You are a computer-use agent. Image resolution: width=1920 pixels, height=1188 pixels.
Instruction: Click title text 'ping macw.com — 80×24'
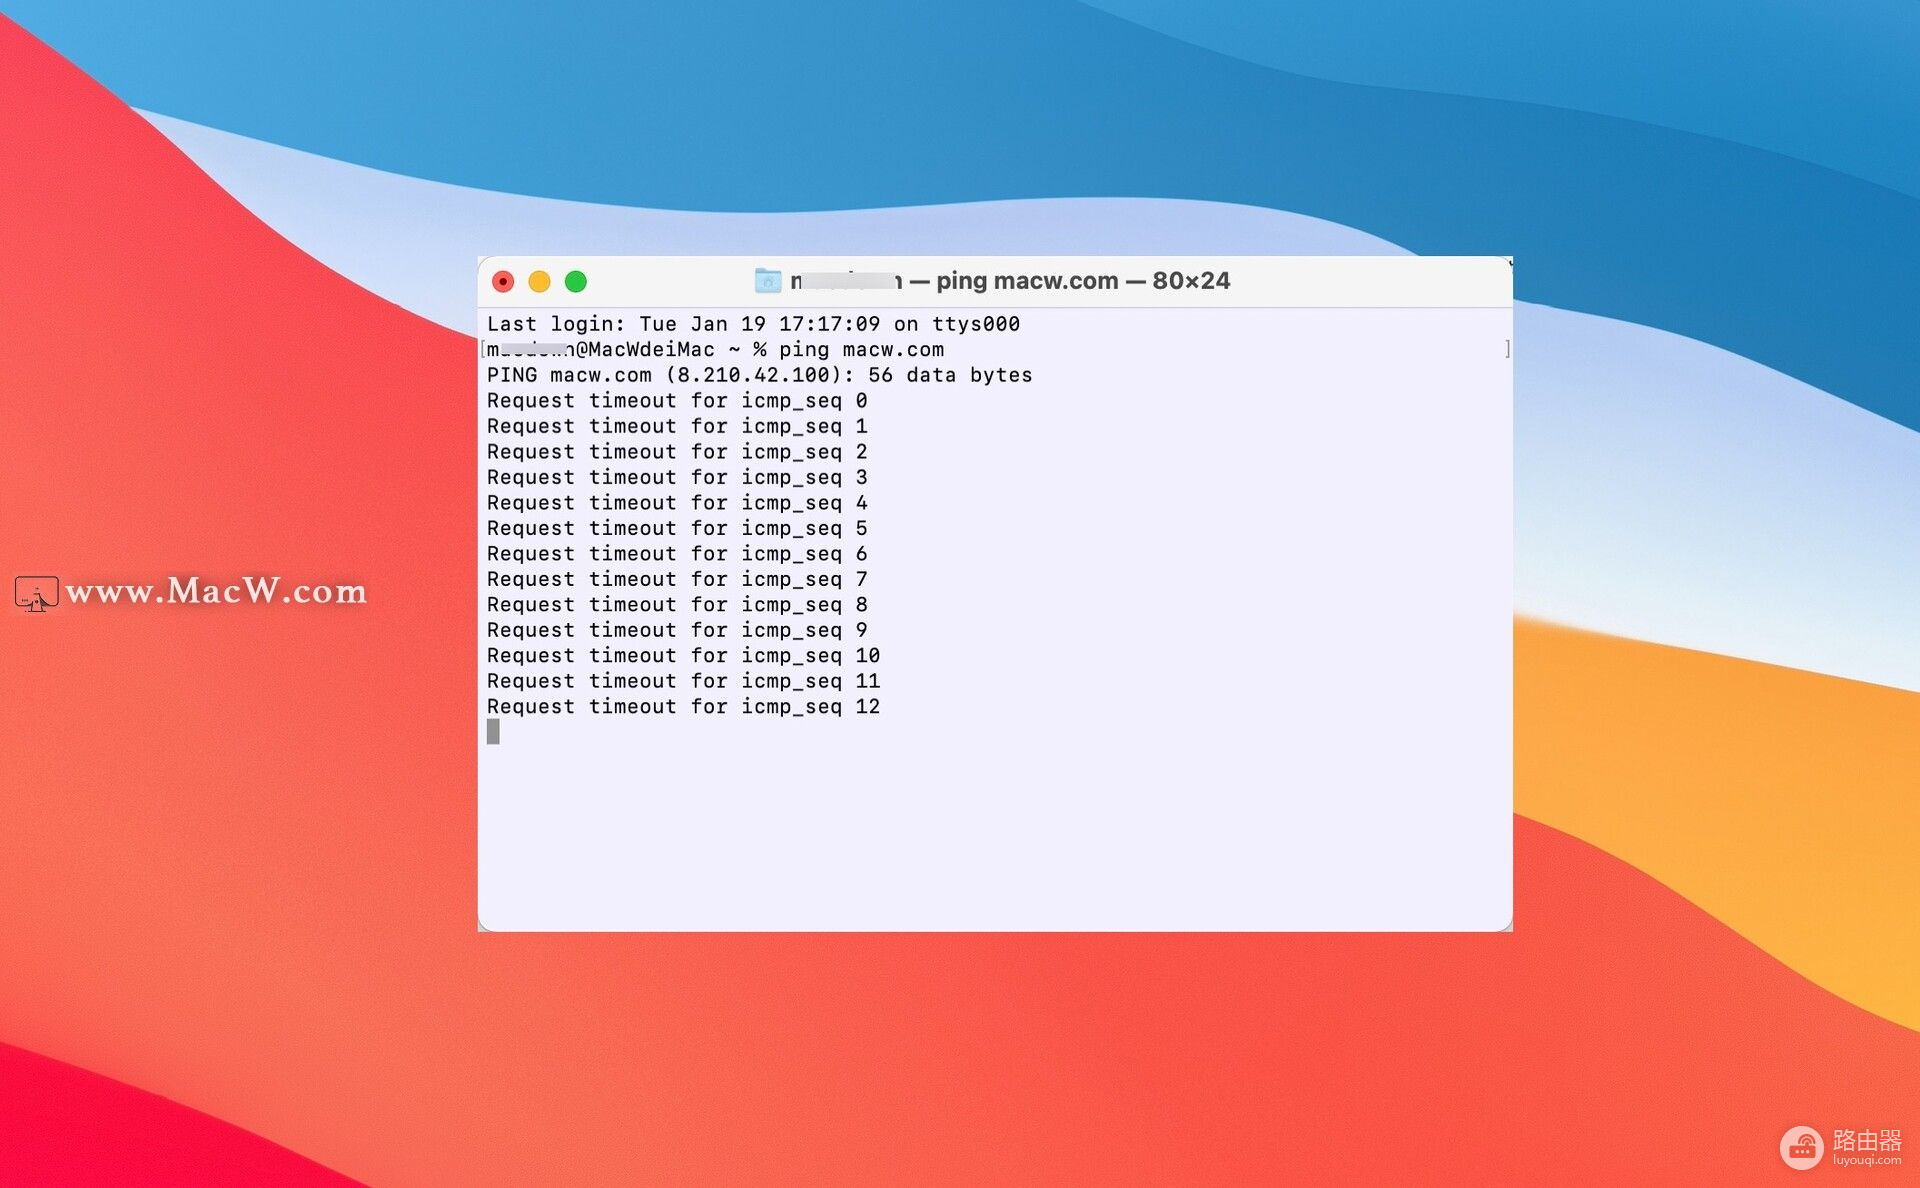click(1083, 281)
